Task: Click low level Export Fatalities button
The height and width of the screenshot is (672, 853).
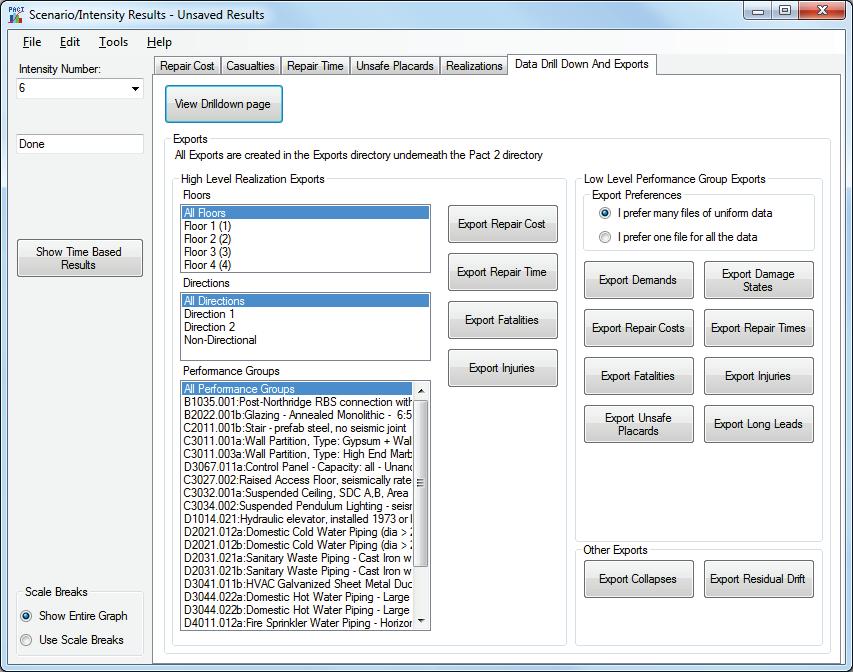Action: (639, 376)
